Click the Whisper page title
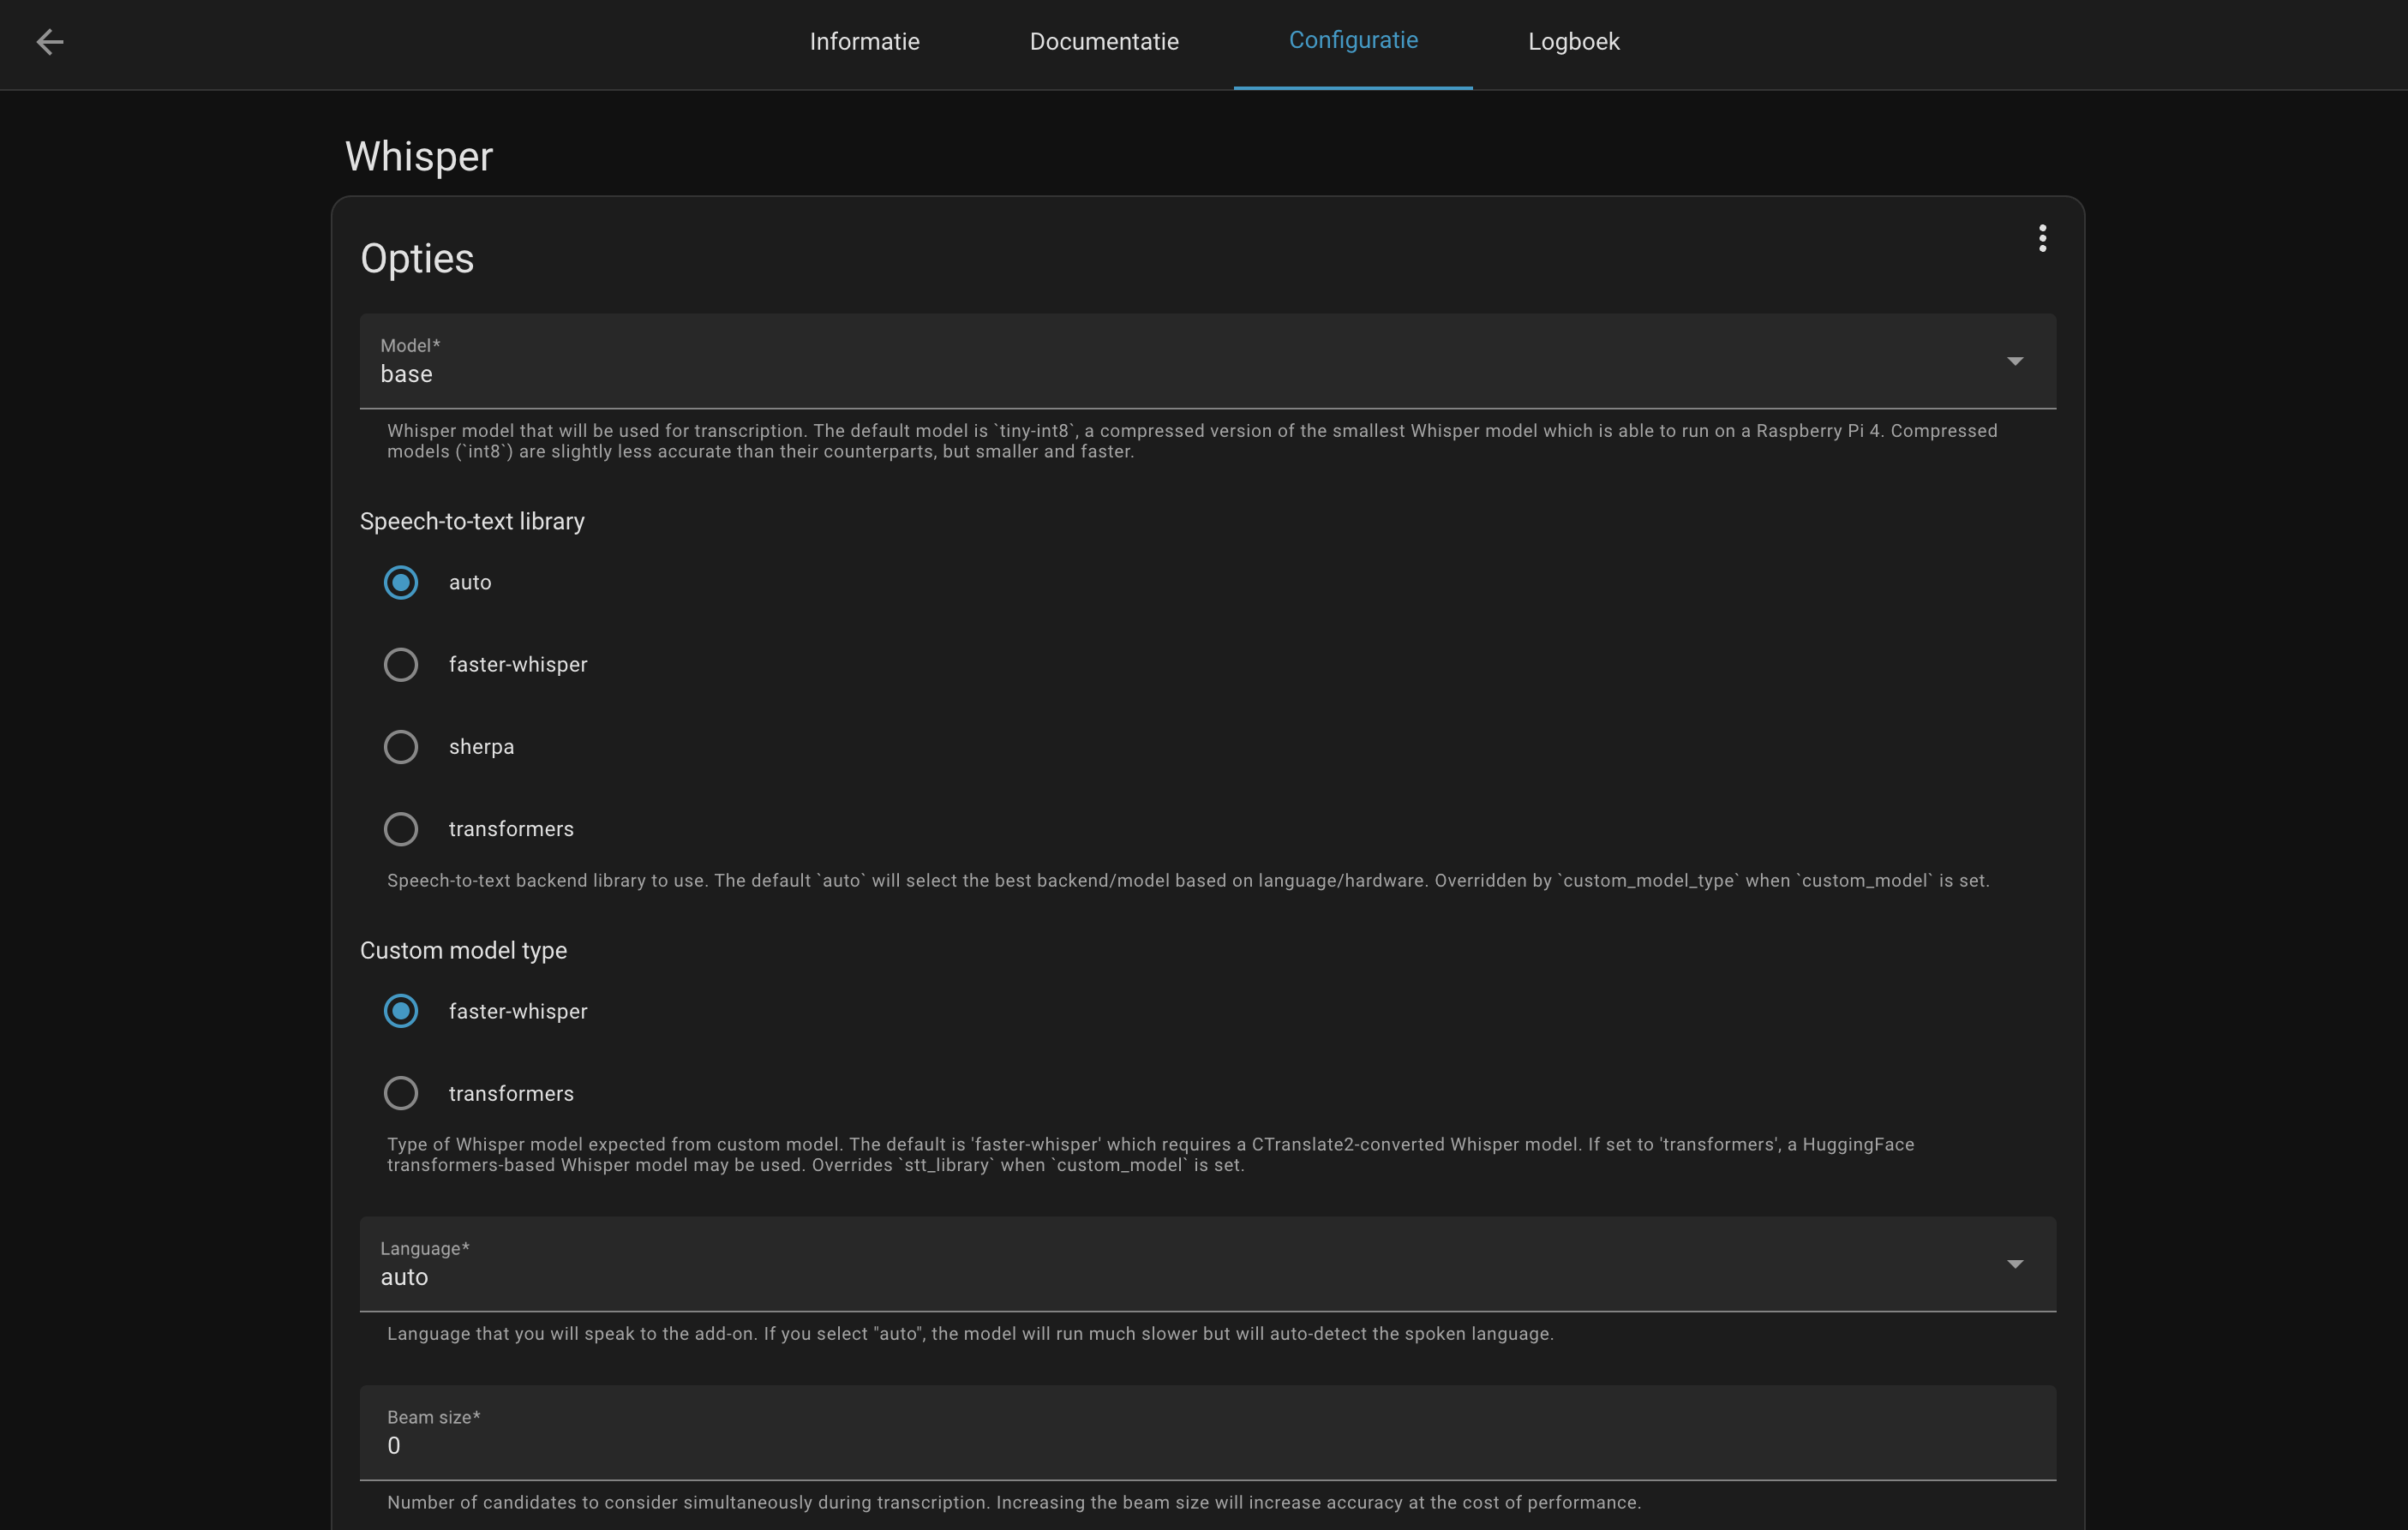 point(419,156)
